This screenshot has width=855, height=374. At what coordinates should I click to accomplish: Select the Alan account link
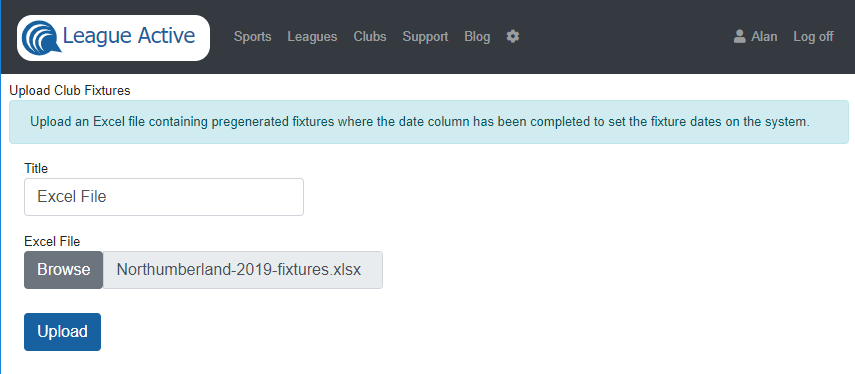pos(755,37)
